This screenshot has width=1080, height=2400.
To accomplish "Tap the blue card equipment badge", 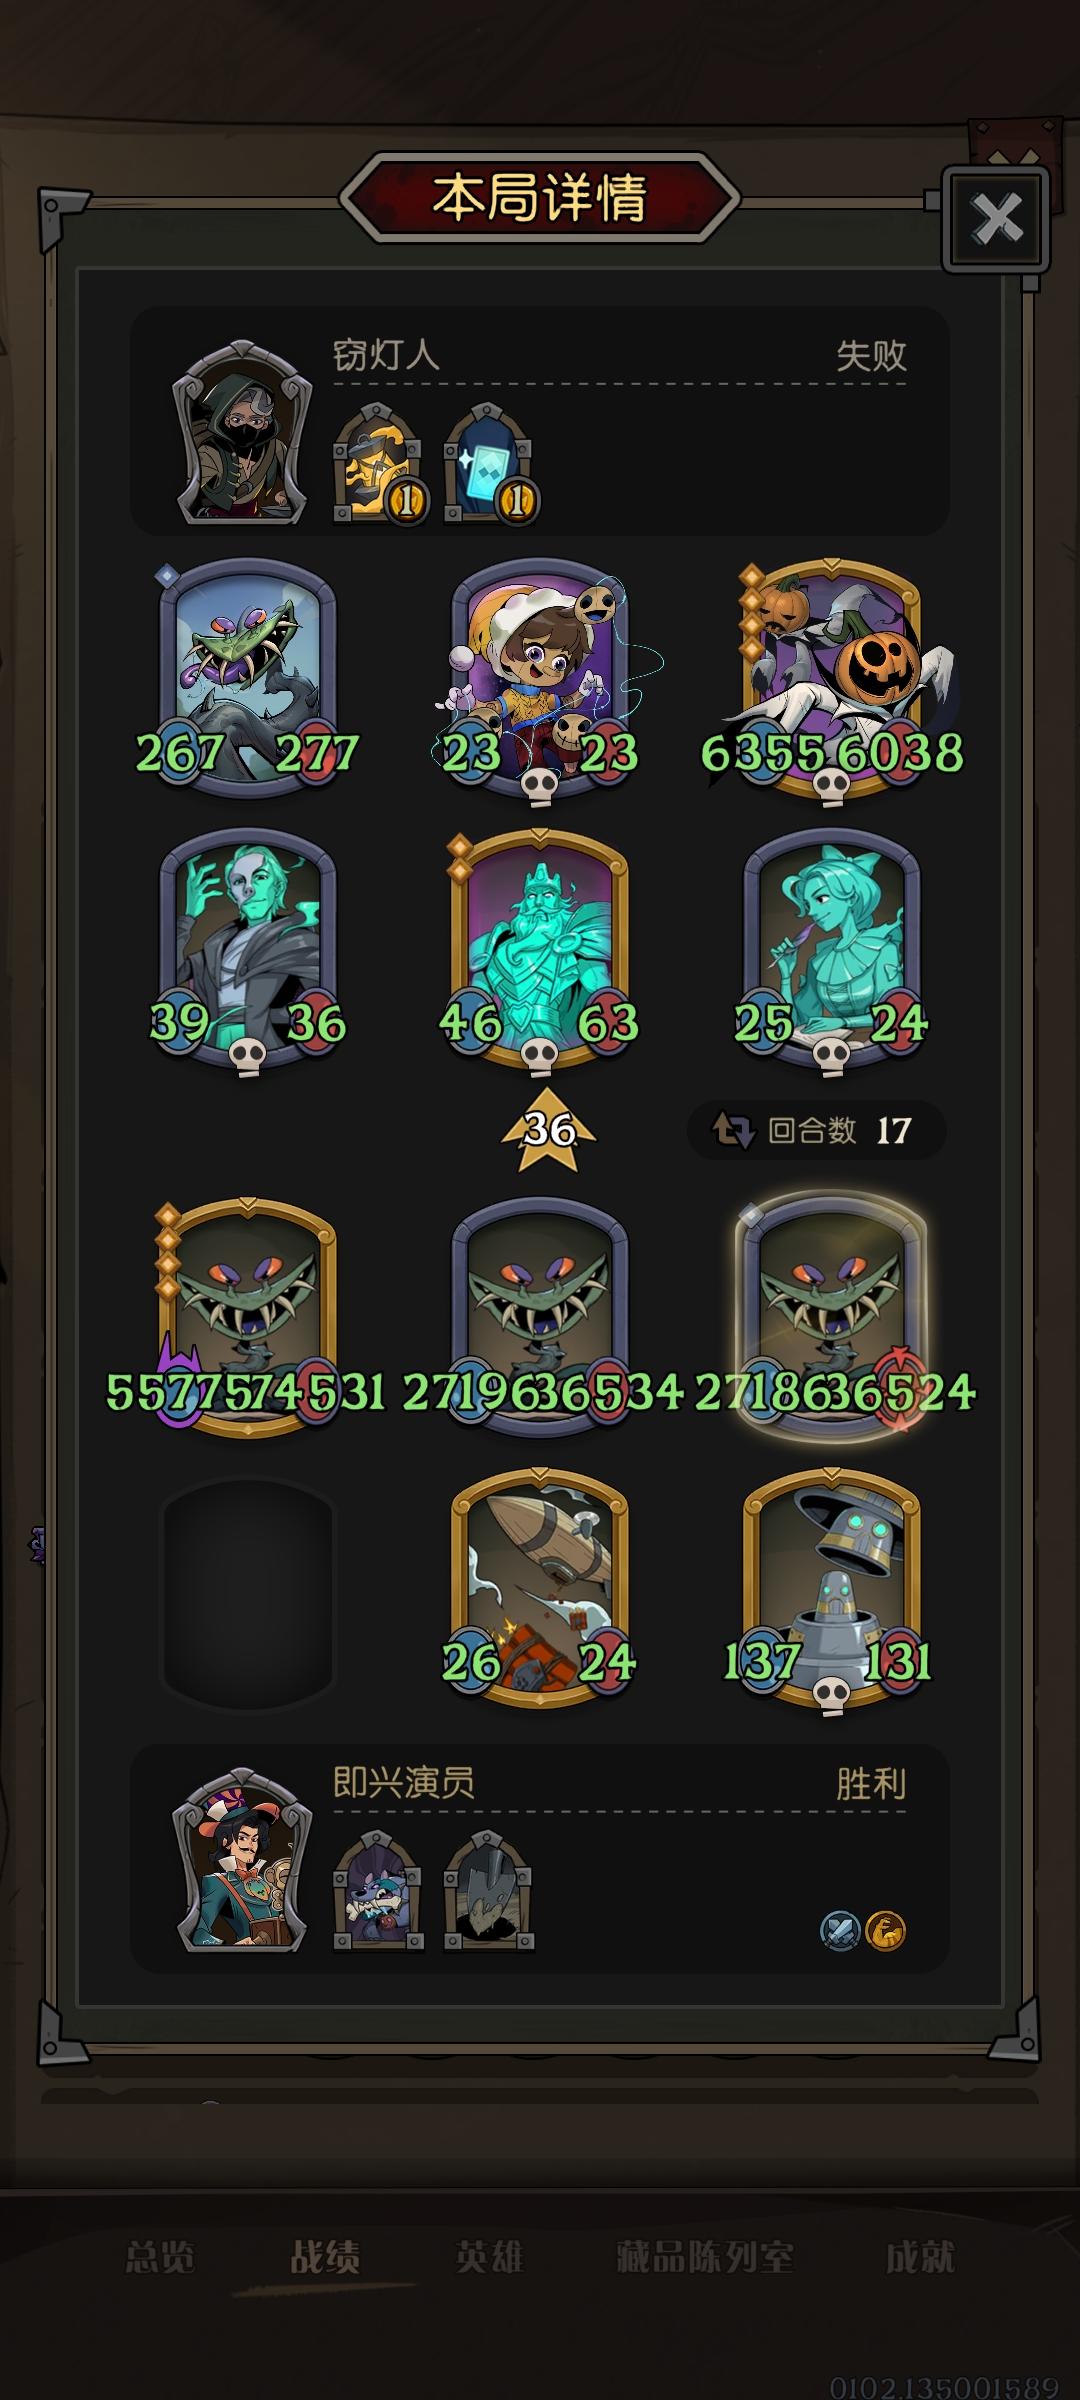I will point(488,462).
